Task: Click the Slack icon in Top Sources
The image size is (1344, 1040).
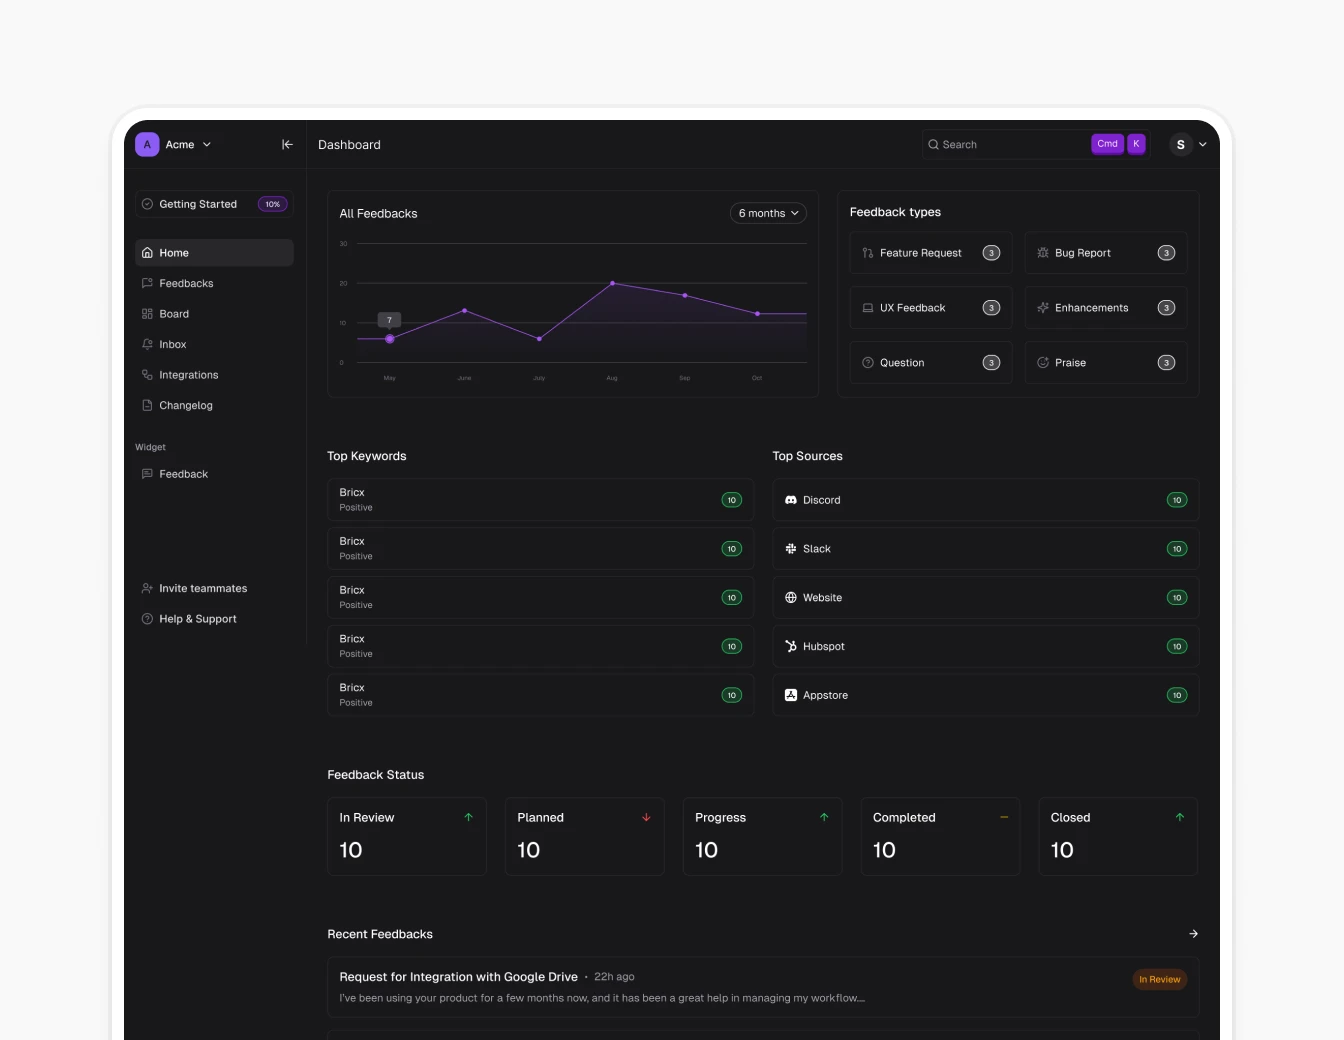Action: [791, 548]
